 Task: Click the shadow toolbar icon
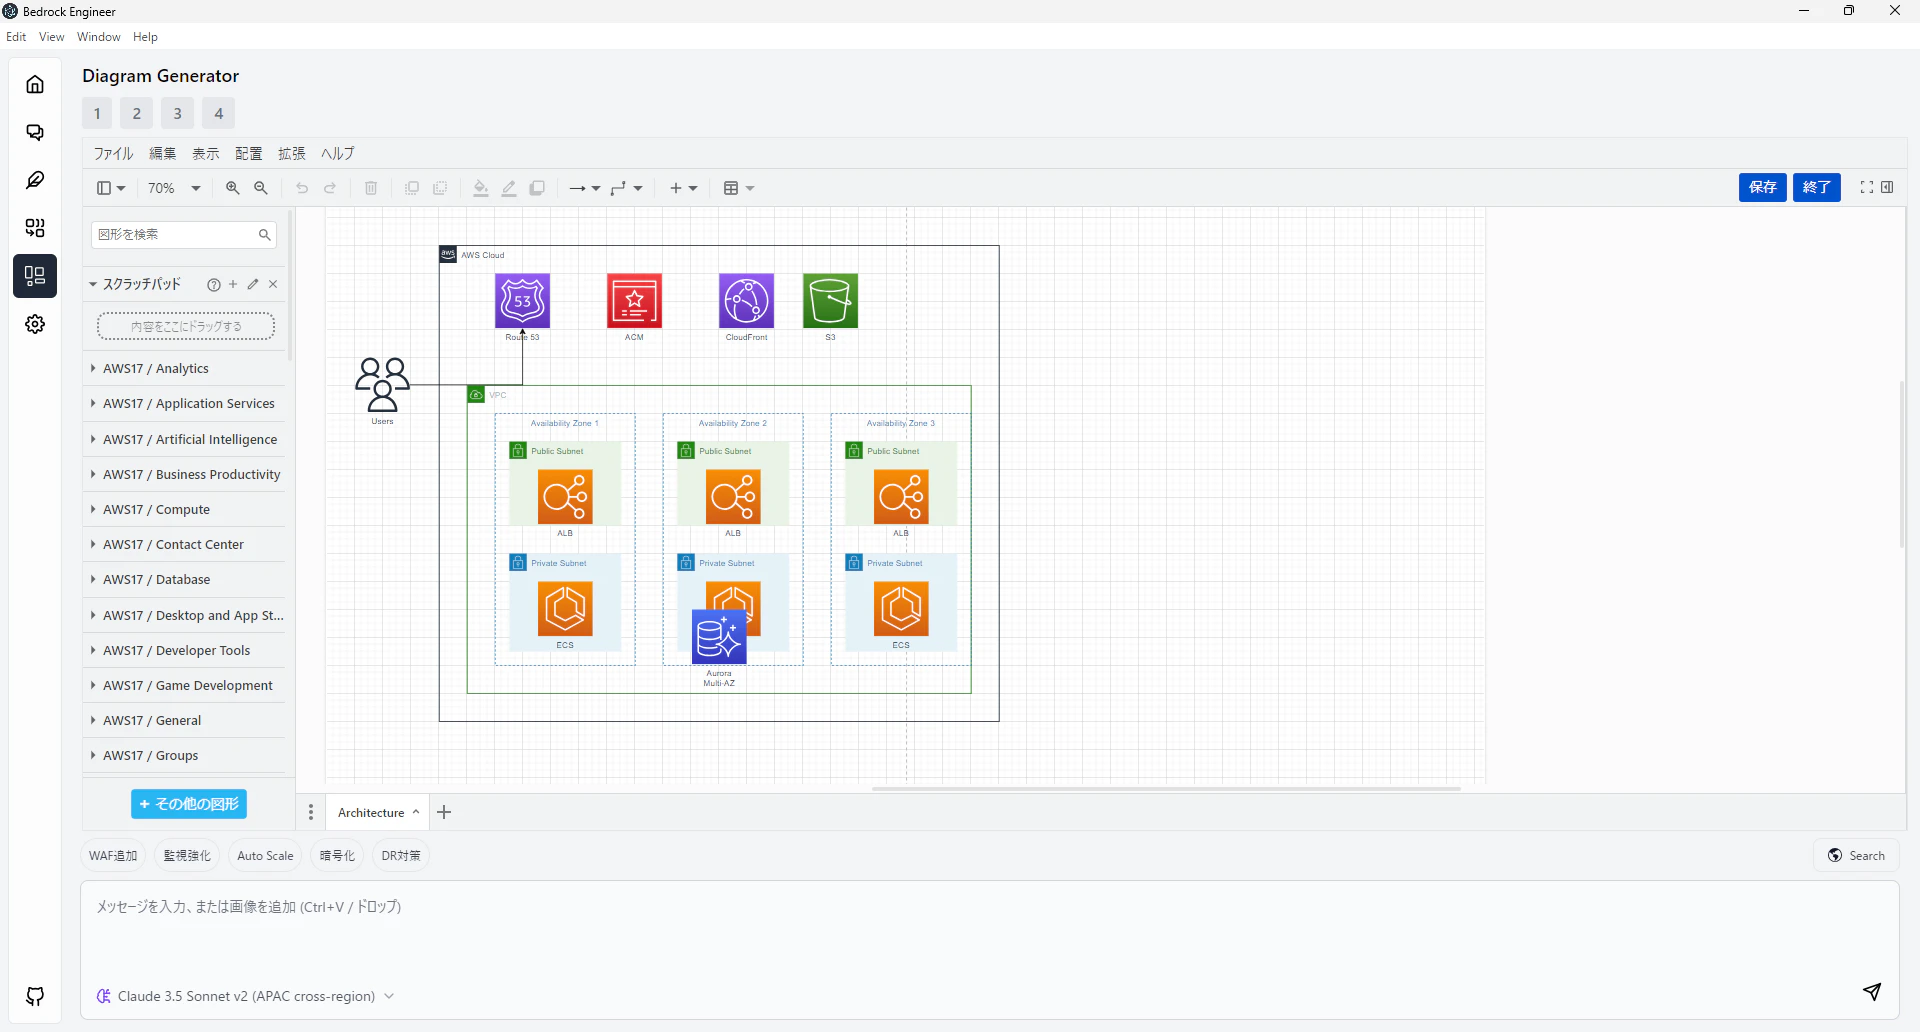537,188
